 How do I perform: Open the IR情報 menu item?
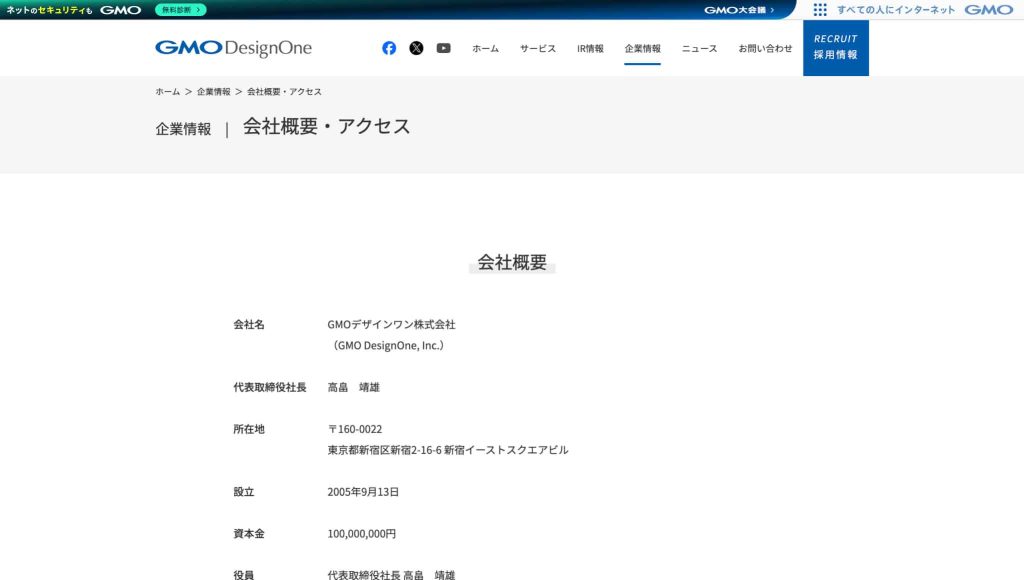590,48
